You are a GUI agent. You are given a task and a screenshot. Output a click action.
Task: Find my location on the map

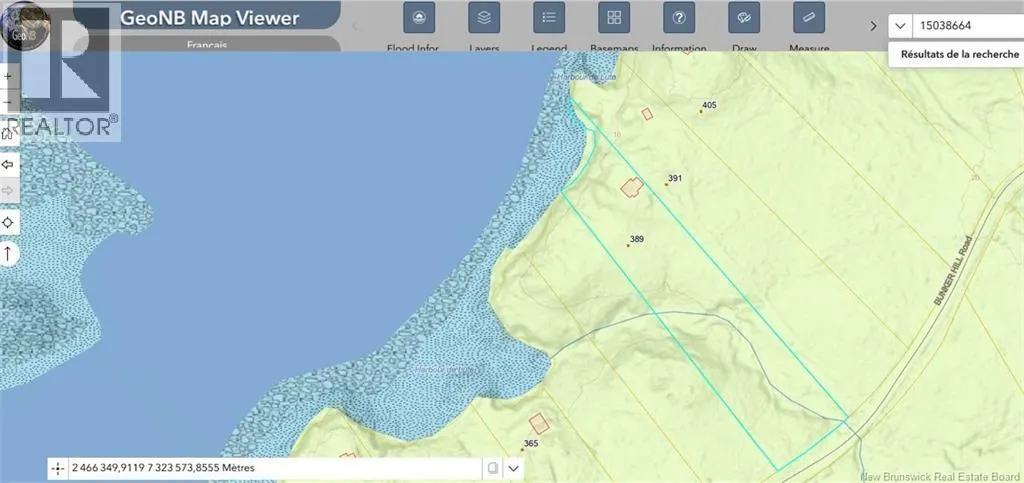[x=8, y=223]
